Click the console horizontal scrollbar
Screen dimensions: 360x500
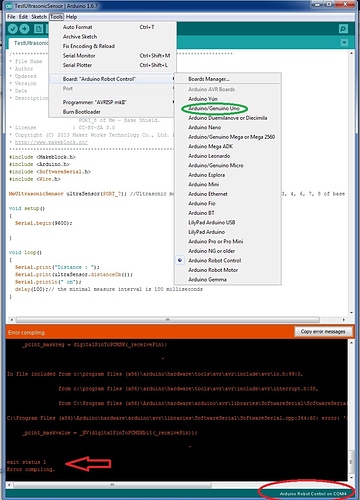click(x=112, y=485)
